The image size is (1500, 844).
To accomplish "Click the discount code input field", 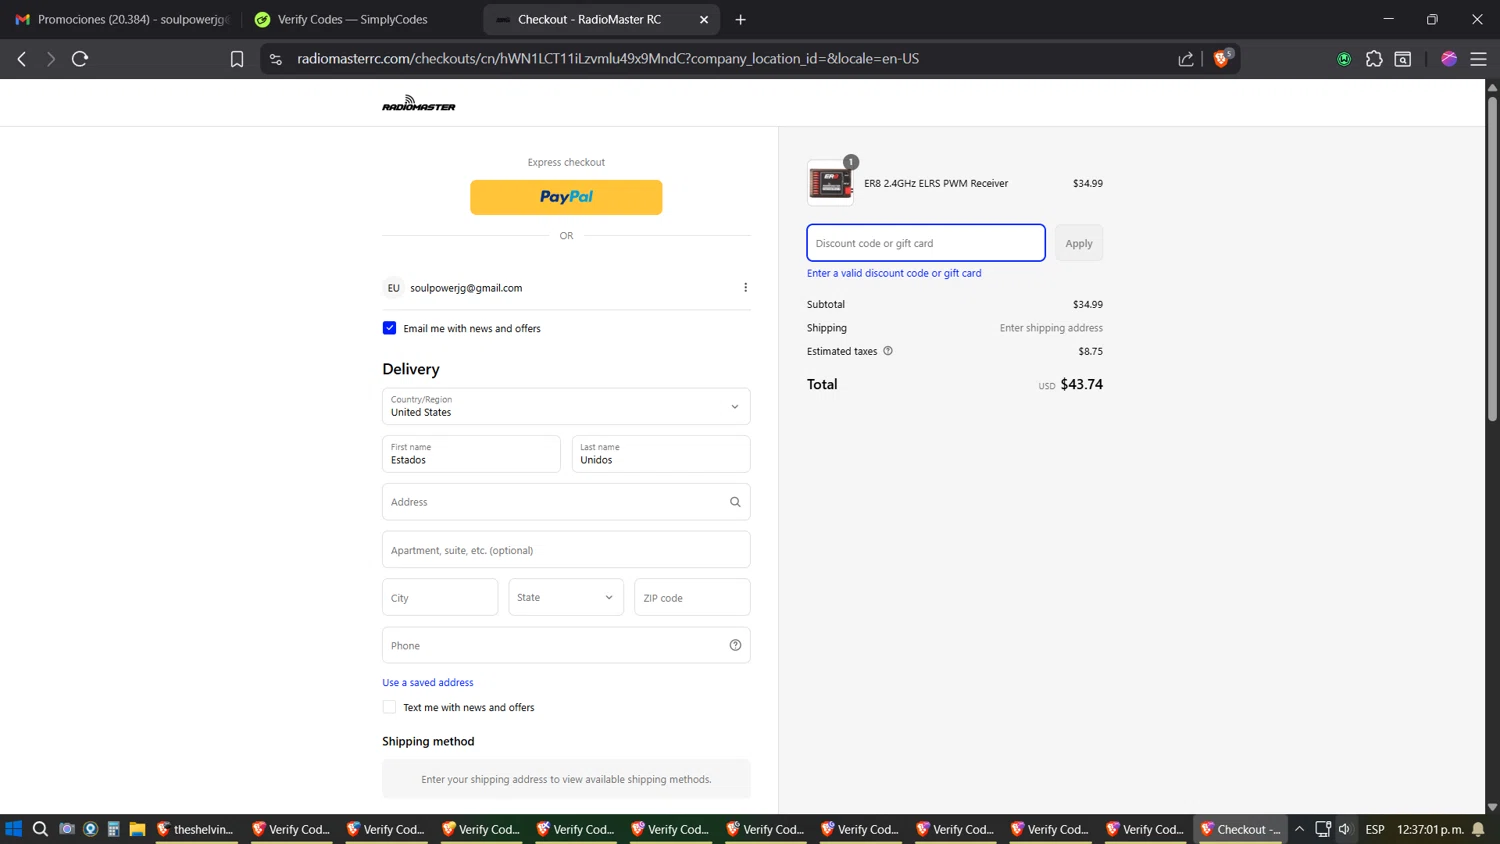I will pos(926,243).
